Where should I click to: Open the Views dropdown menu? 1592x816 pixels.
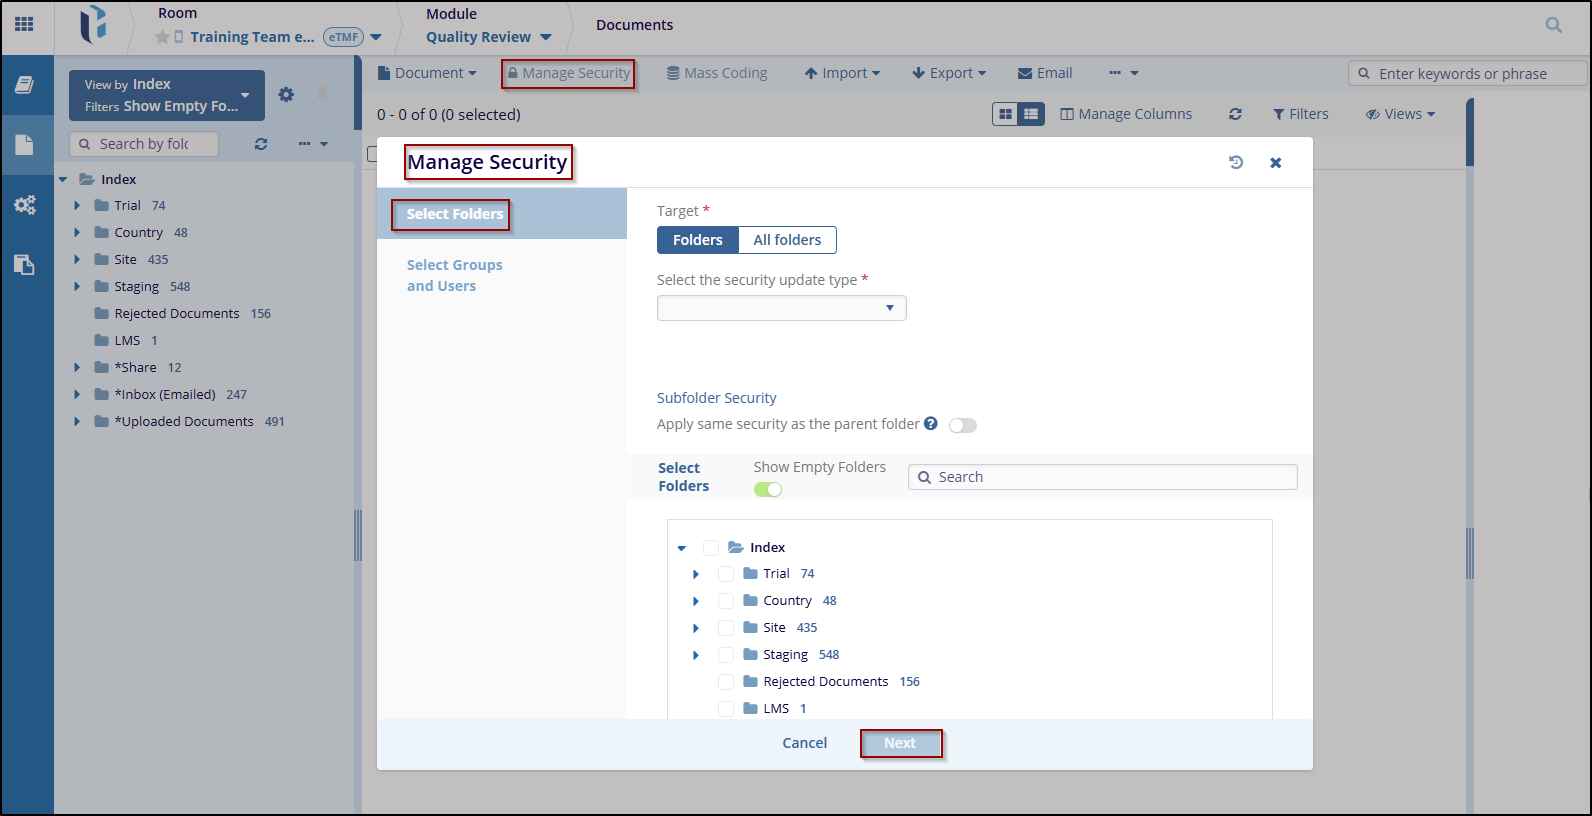[x=1400, y=114]
